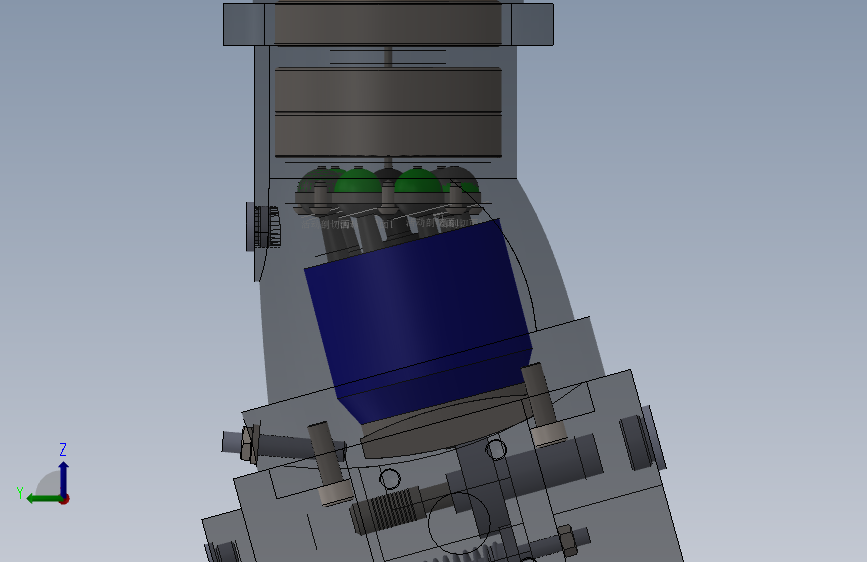Click the red X axis dot on the triad

(x=65, y=499)
